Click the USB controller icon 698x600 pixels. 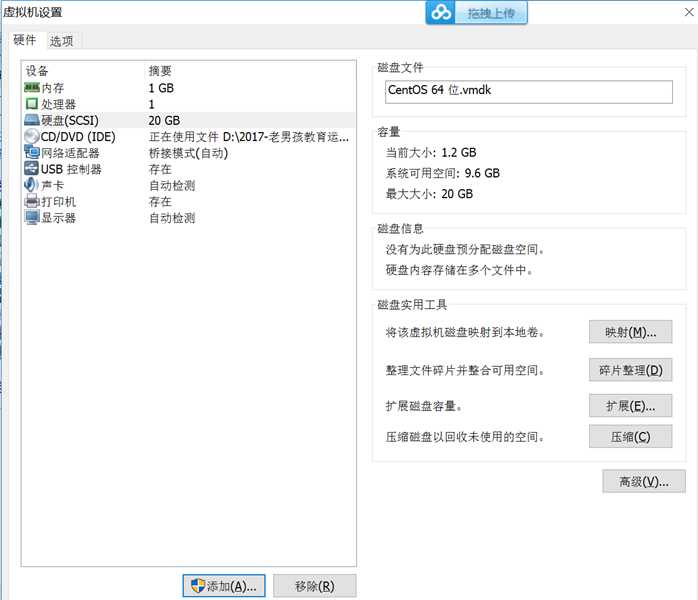pos(32,169)
